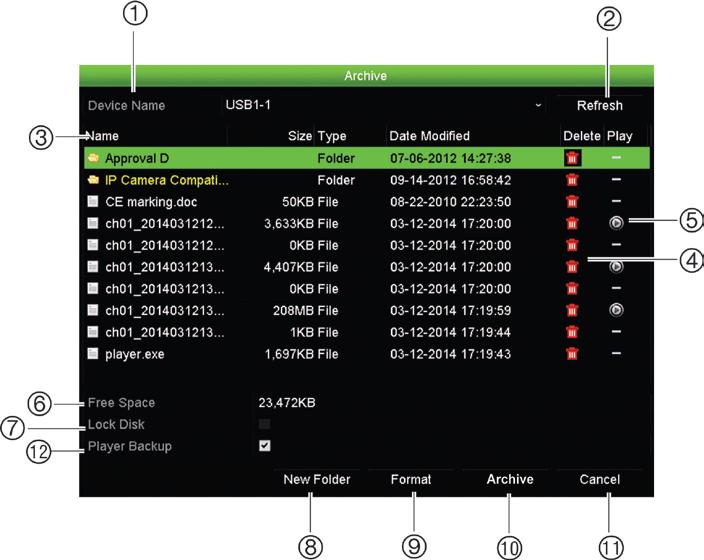Click trash icon on the 208MB file row
The image size is (704, 560).
(x=572, y=310)
